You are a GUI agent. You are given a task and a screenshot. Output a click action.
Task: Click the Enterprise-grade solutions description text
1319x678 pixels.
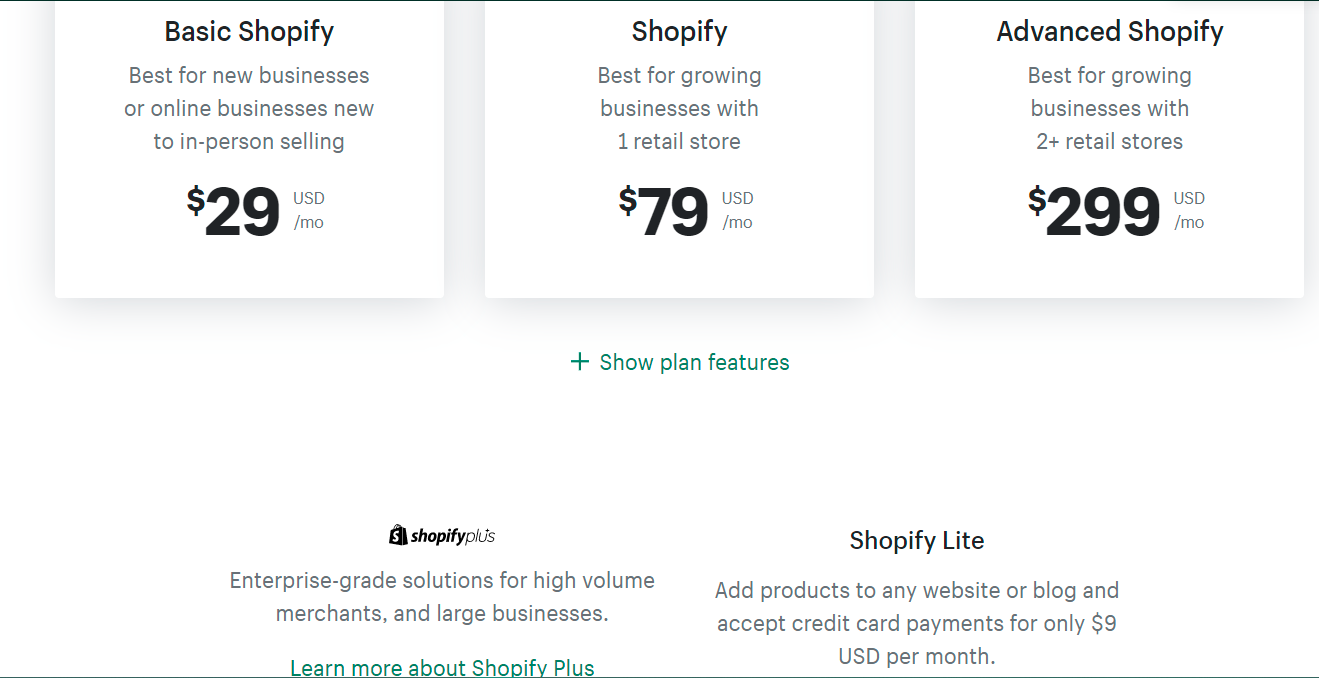442,596
